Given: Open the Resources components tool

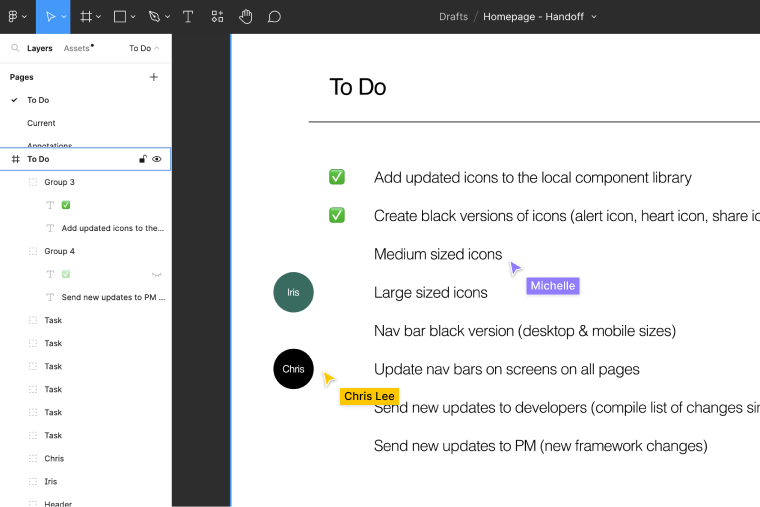Looking at the screenshot, I should click(217, 17).
